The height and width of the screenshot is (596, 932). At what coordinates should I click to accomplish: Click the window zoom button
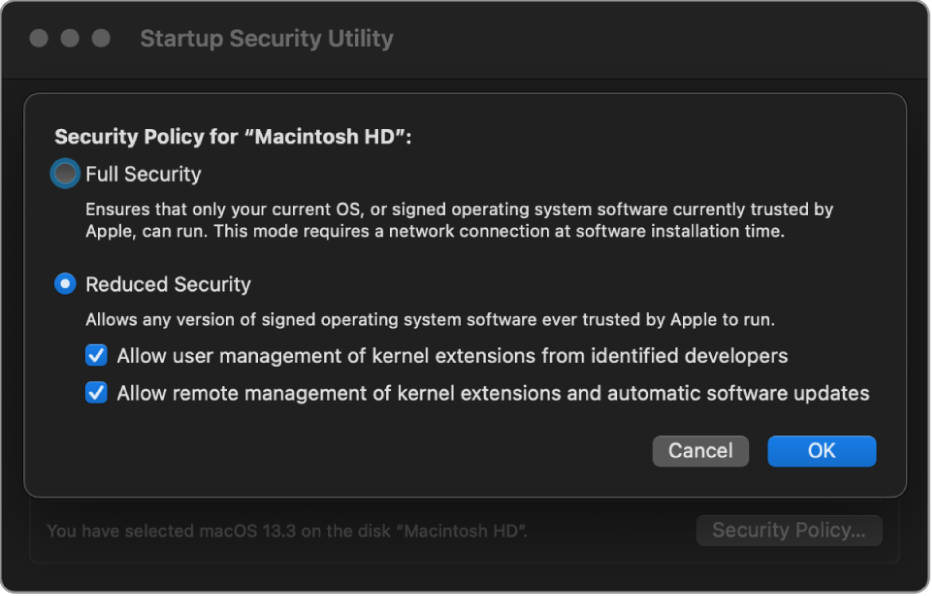pyautogui.click(x=101, y=39)
